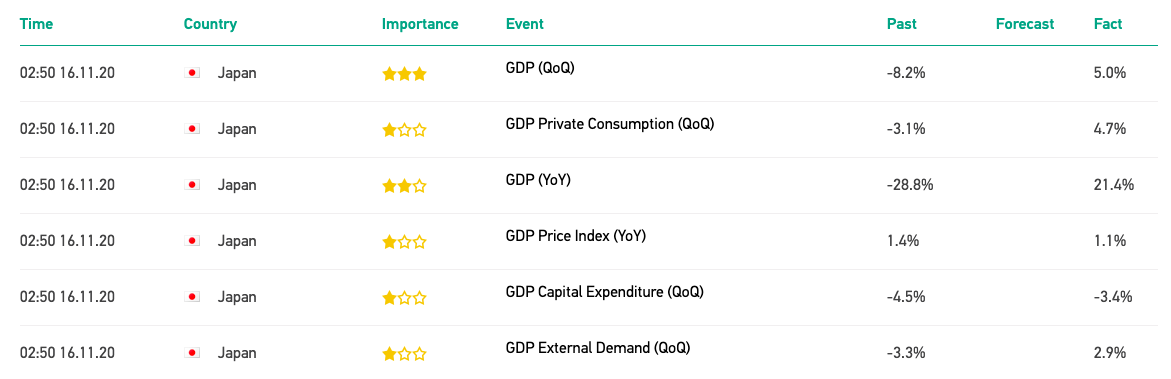Click the three-star importance rating for GDP (QoQ)
This screenshot has height=379, width=1171.
[x=404, y=74]
